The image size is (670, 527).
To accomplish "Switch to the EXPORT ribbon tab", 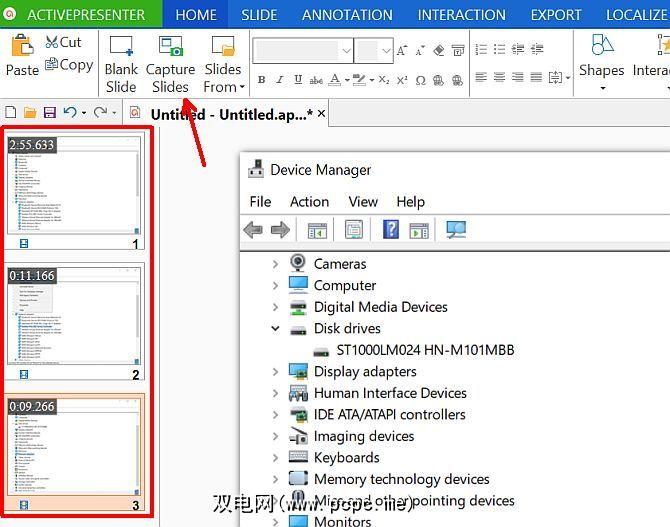I will click(x=556, y=15).
